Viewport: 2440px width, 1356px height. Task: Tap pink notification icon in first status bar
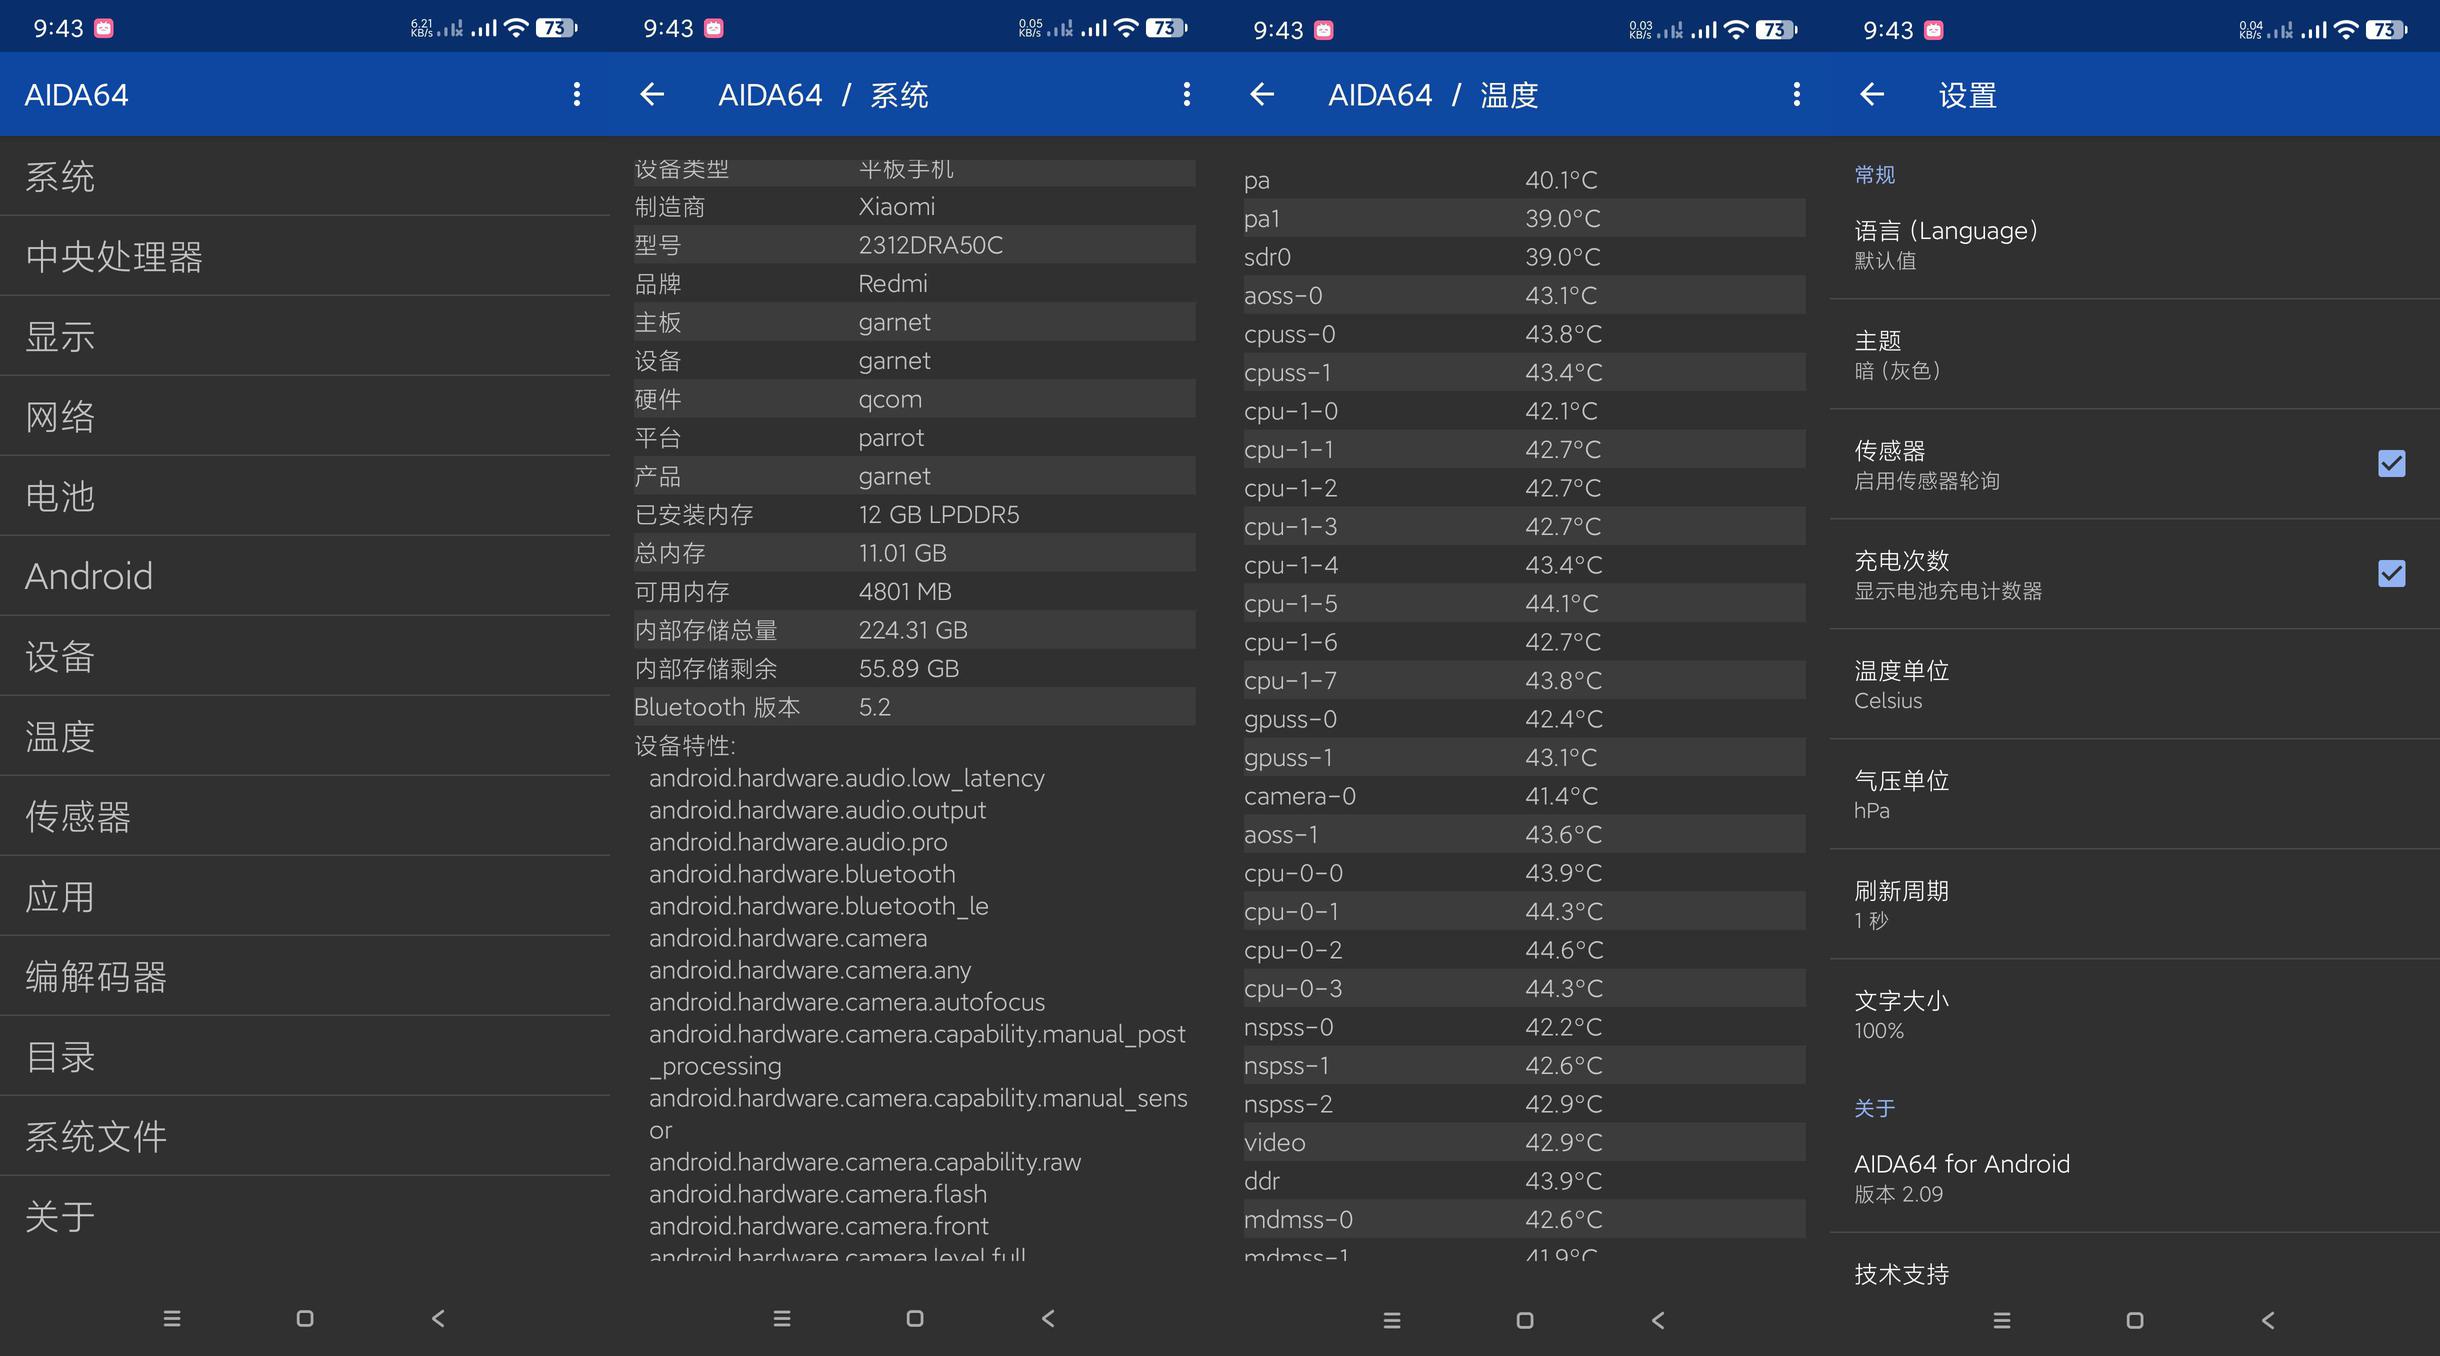click(x=104, y=28)
